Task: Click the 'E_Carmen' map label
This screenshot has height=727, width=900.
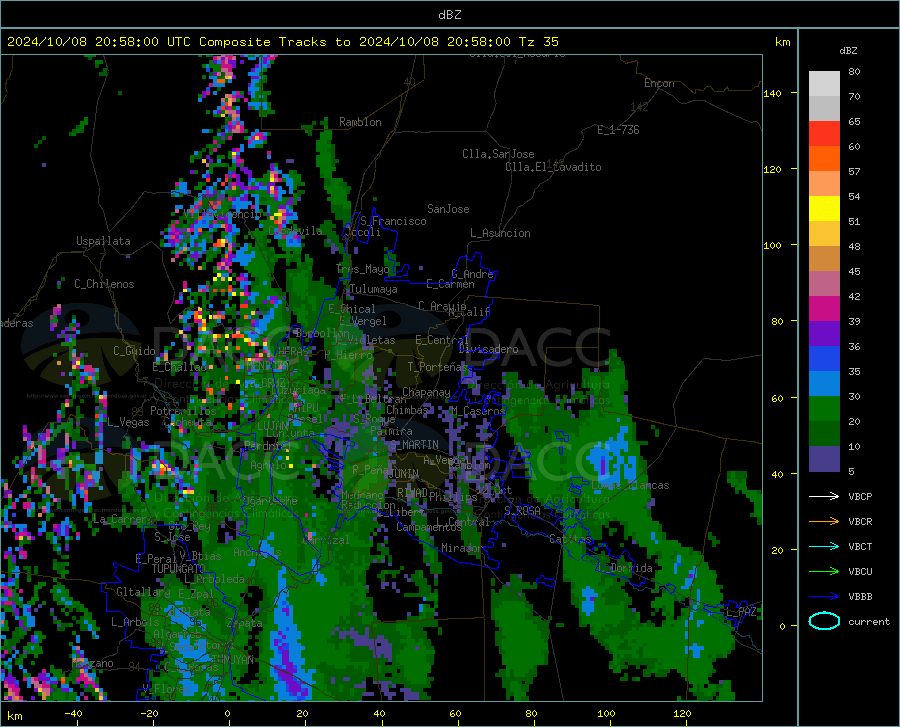Action: pos(451,284)
